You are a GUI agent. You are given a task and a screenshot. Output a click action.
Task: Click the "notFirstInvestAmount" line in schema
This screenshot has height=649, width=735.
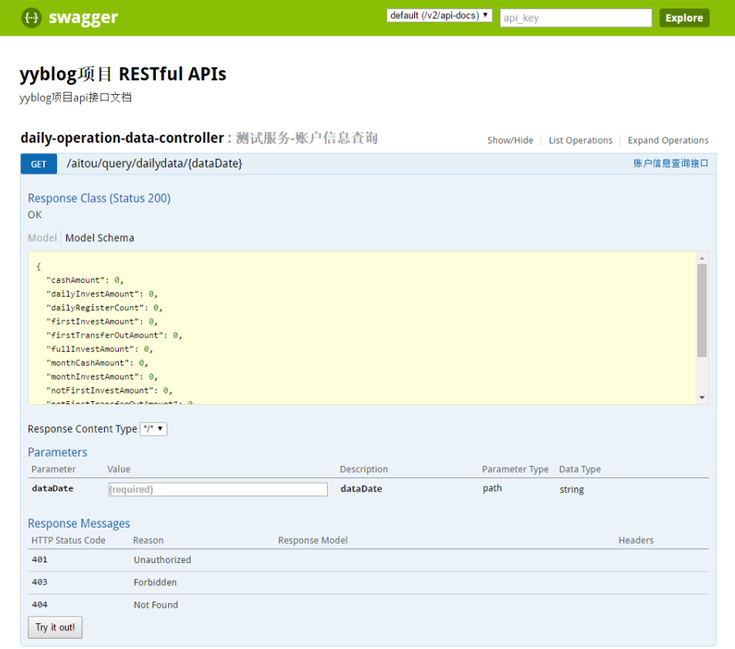point(109,390)
